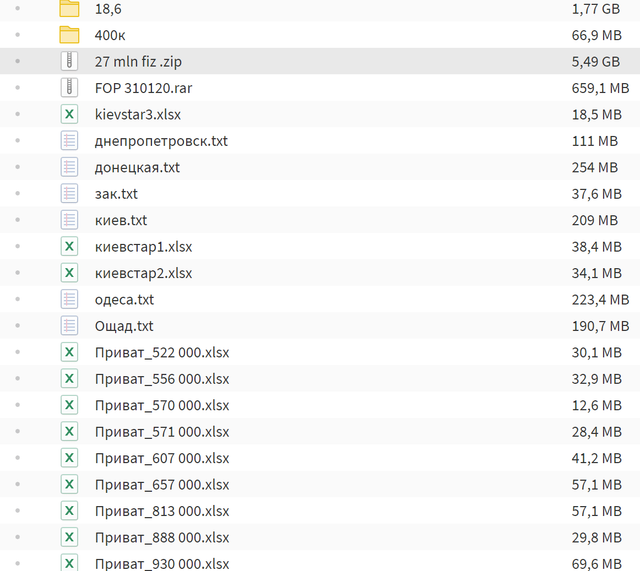Screen dimensions: 640x571
Task: Click the text file icon of киев.txt
Action: pos(69,220)
